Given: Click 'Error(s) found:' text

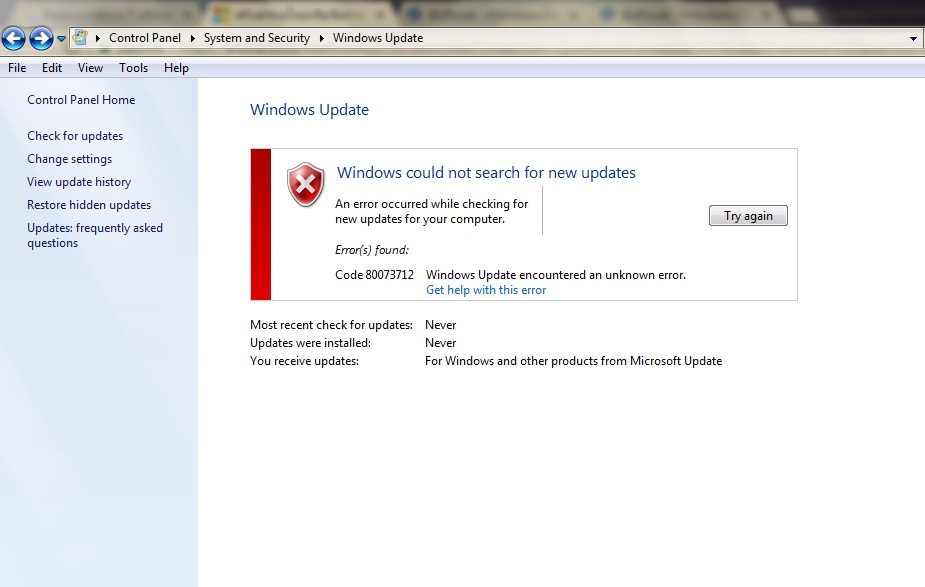Looking at the screenshot, I should click(x=372, y=250).
